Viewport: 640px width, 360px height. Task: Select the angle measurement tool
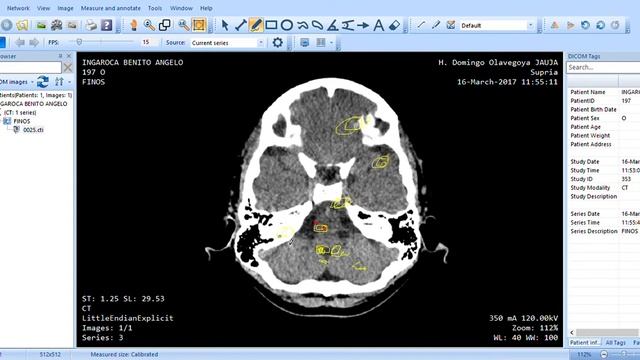click(x=333, y=25)
